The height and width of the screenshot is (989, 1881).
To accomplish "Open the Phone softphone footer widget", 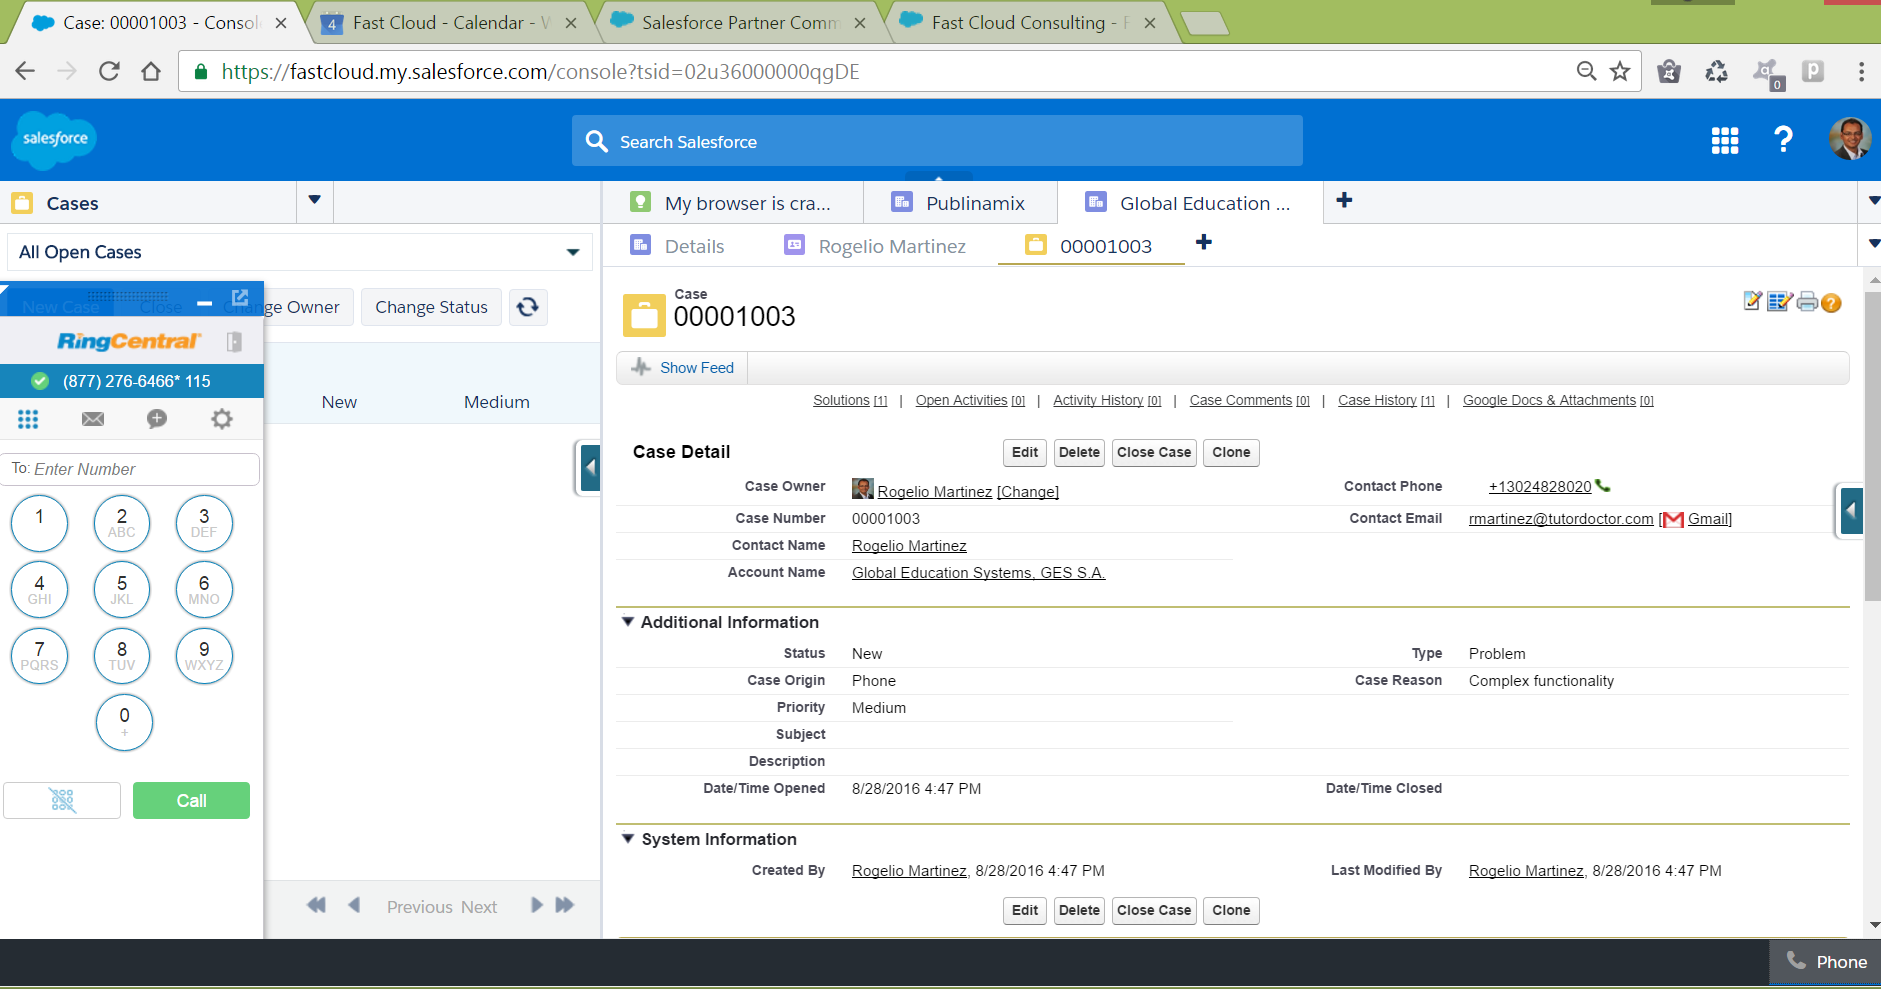I will (1826, 961).
